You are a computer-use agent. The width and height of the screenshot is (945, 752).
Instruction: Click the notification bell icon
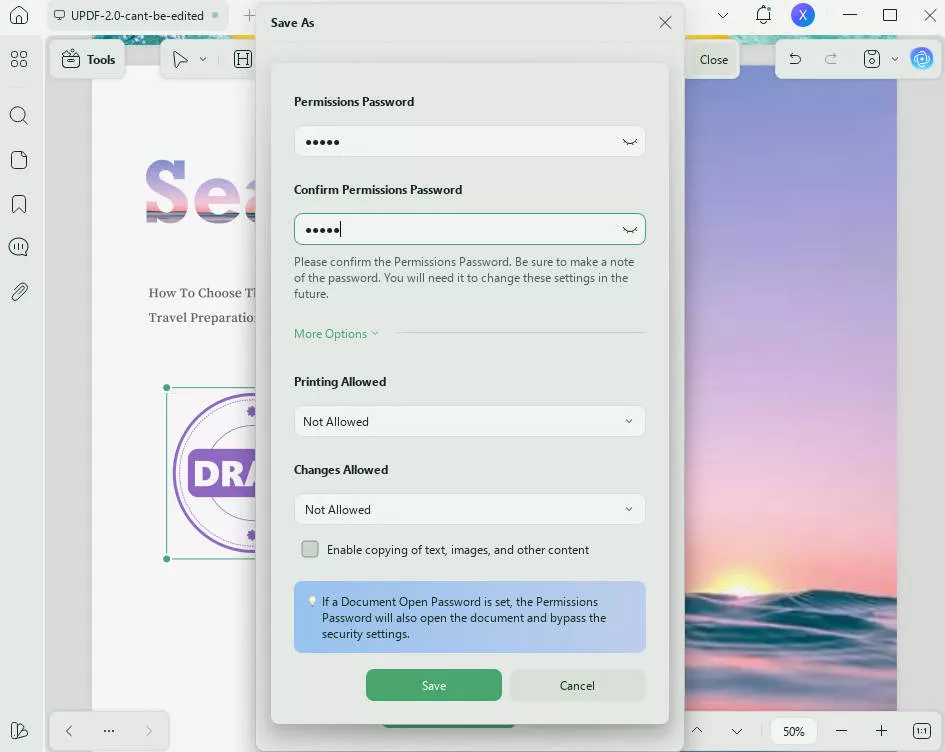[763, 15]
